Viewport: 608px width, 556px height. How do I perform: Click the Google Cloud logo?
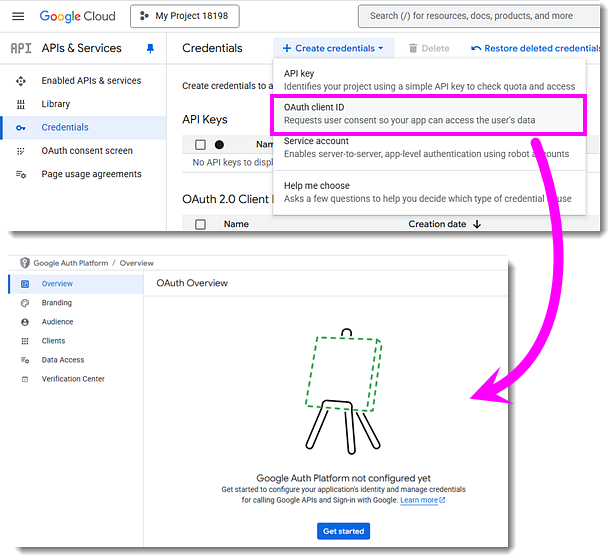pos(78,16)
